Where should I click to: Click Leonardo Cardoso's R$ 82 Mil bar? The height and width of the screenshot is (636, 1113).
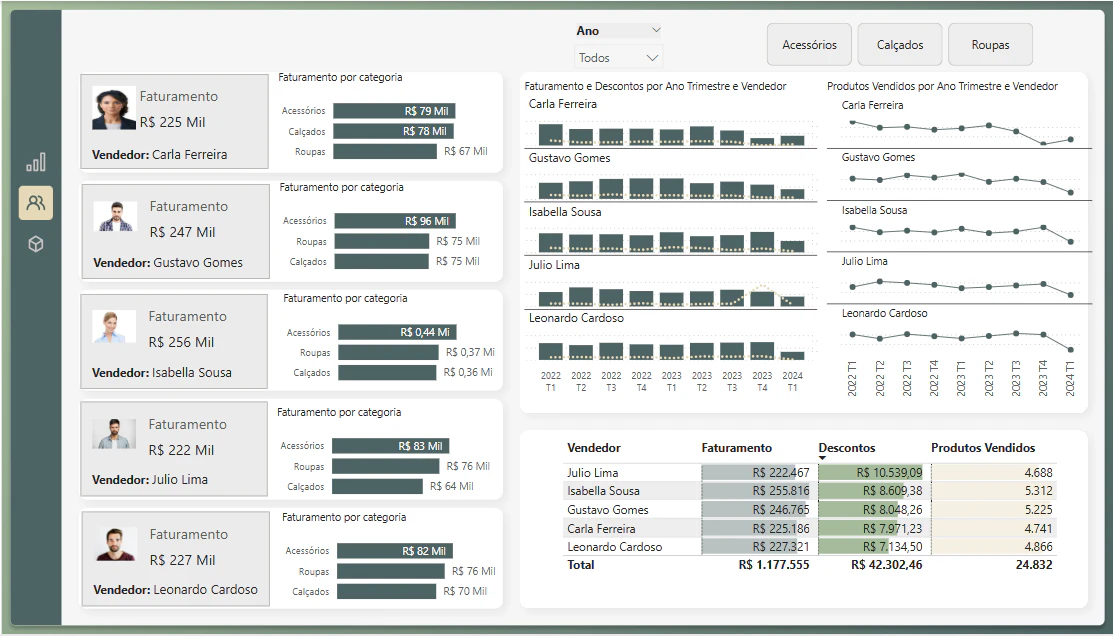[x=395, y=551]
